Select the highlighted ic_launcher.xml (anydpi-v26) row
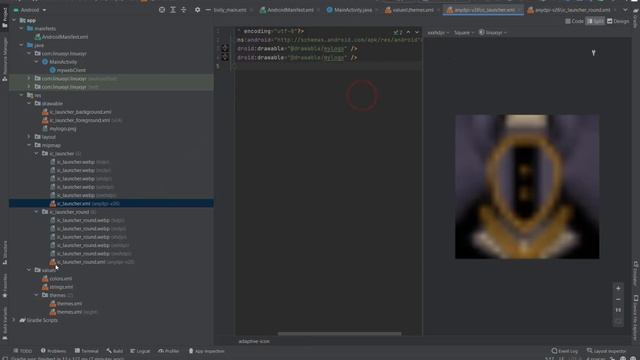This screenshot has height=360, width=640. (x=111, y=203)
